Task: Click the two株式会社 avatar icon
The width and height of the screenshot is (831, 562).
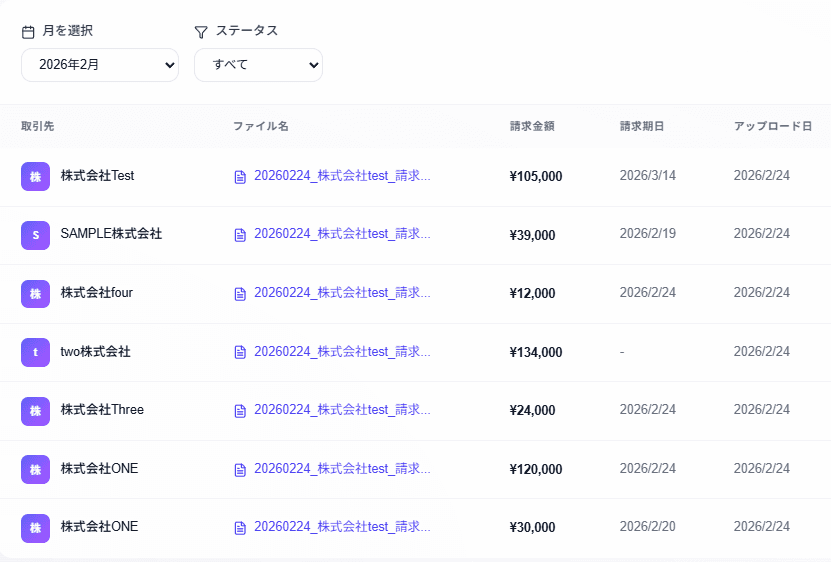Action: pos(36,352)
